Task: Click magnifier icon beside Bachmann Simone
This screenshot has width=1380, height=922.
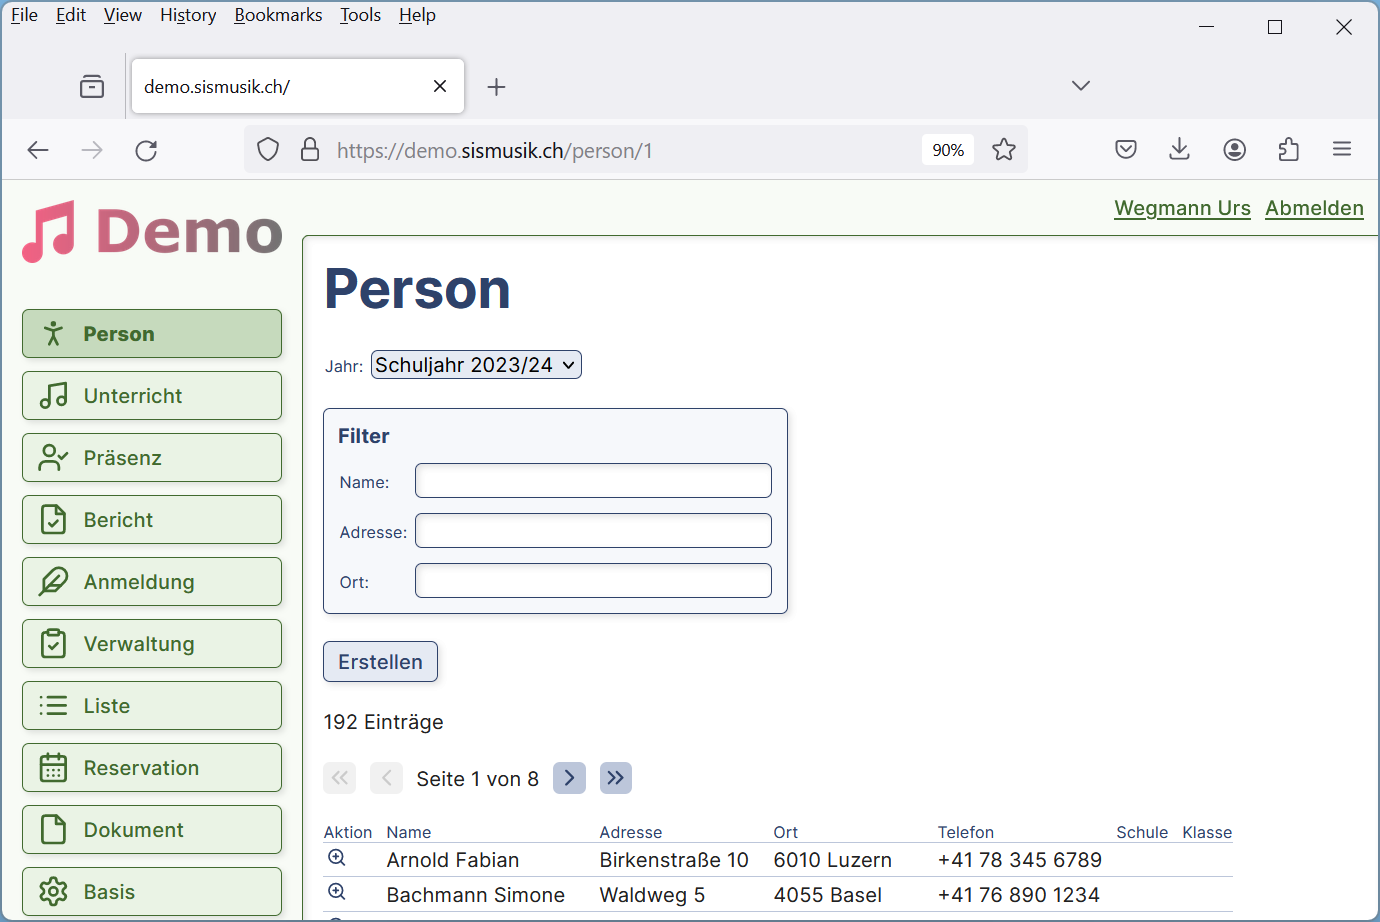Action: [x=337, y=892]
